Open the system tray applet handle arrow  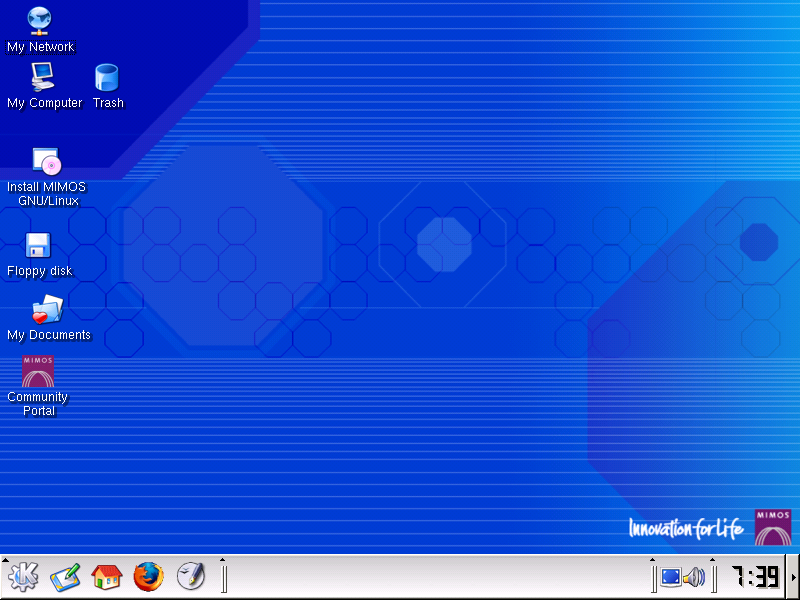653,560
